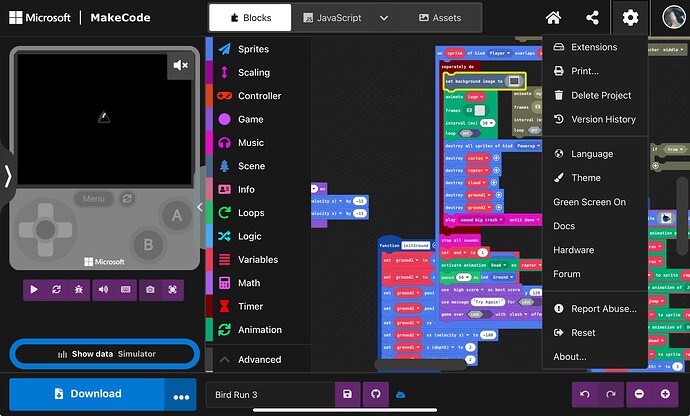The image size is (690, 416).
Task: Undo the last change
Action: (x=585, y=394)
